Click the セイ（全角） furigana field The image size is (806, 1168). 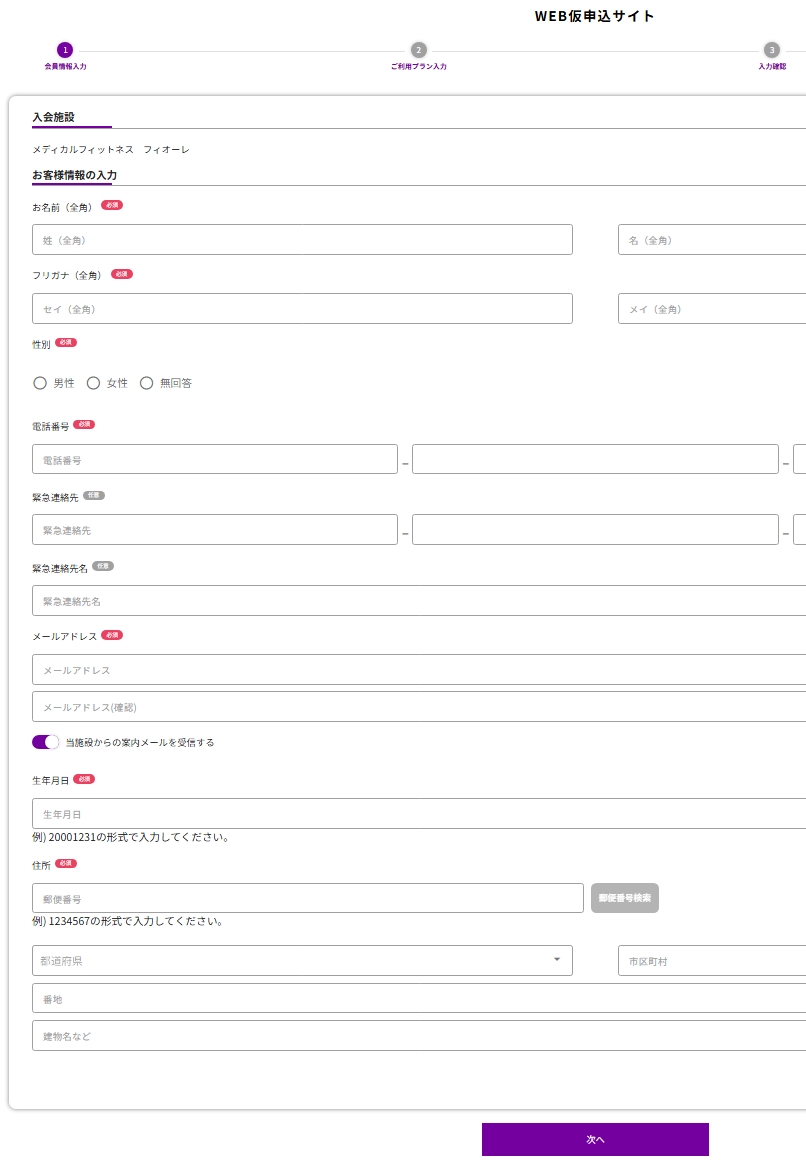point(302,309)
